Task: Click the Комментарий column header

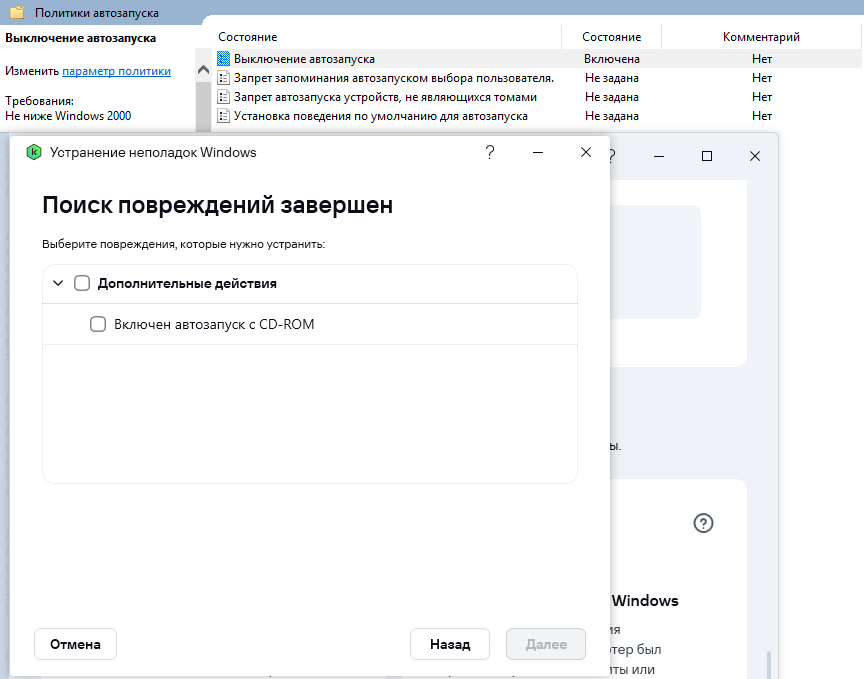Action: 761,37
